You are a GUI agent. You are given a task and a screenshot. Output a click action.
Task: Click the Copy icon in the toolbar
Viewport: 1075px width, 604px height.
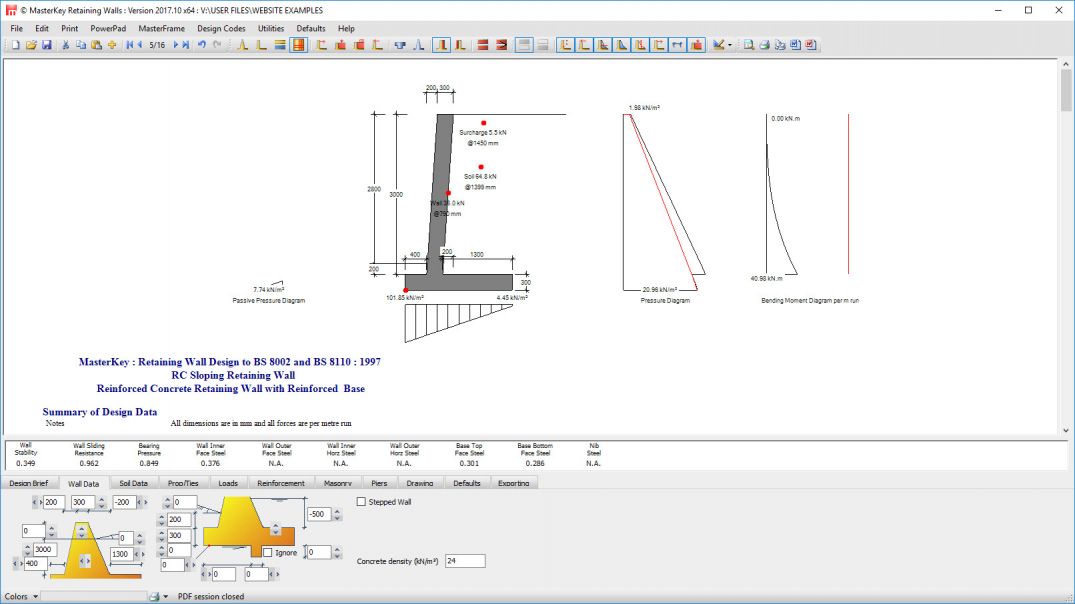pyautogui.click(x=81, y=45)
